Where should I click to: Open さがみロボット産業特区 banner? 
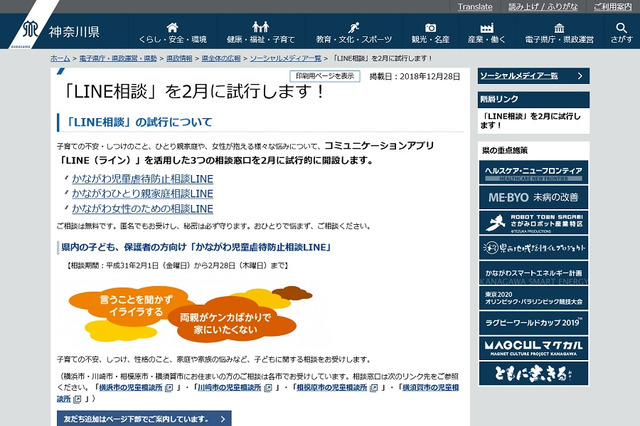[533, 223]
